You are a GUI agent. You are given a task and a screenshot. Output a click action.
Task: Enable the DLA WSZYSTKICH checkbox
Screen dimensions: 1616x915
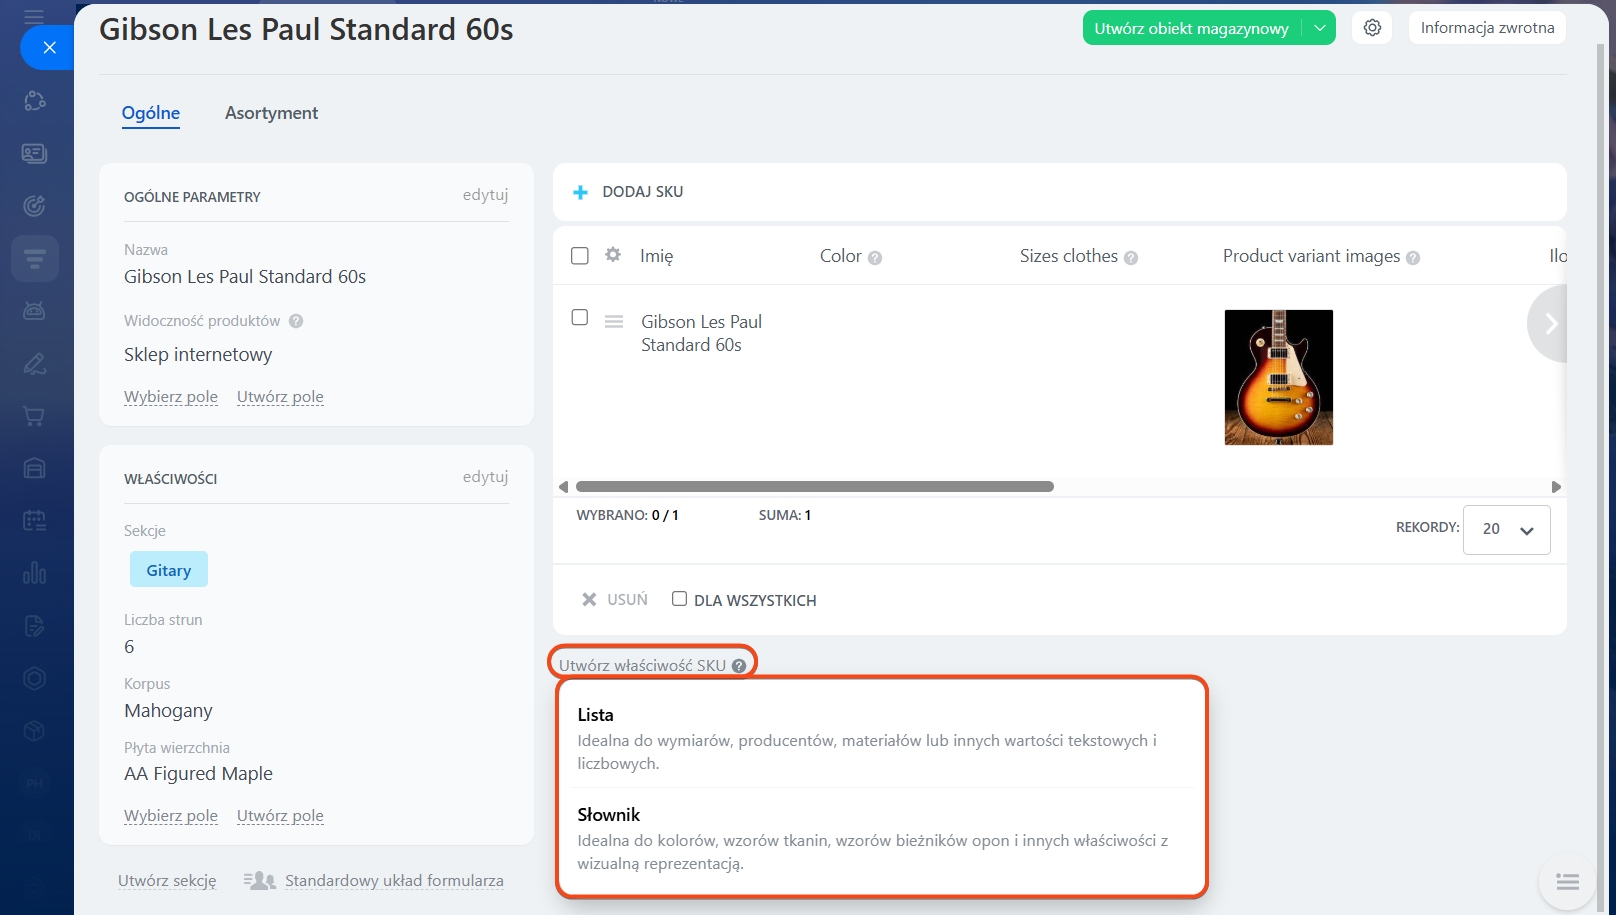click(679, 599)
